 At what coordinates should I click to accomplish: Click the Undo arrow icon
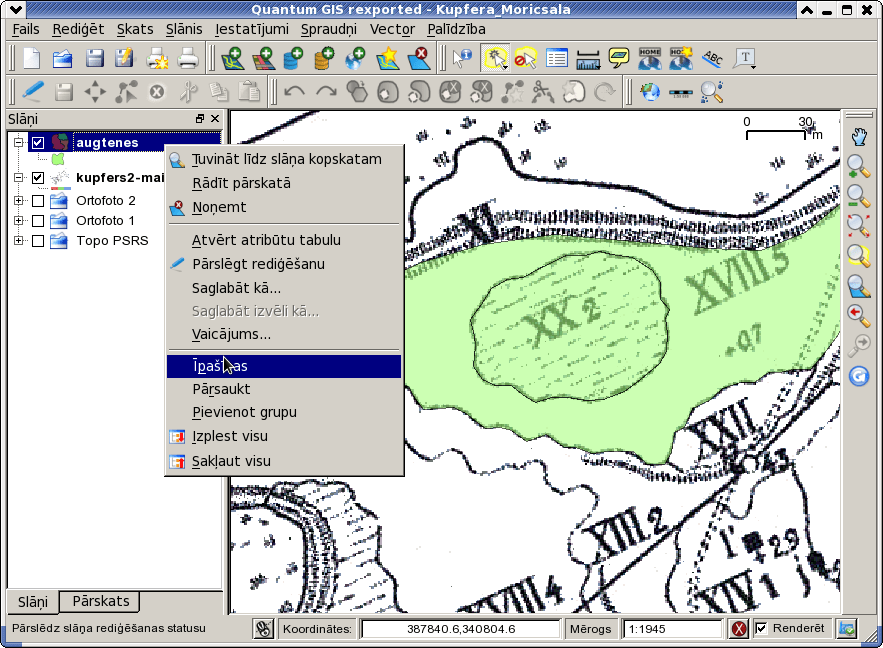(x=295, y=91)
